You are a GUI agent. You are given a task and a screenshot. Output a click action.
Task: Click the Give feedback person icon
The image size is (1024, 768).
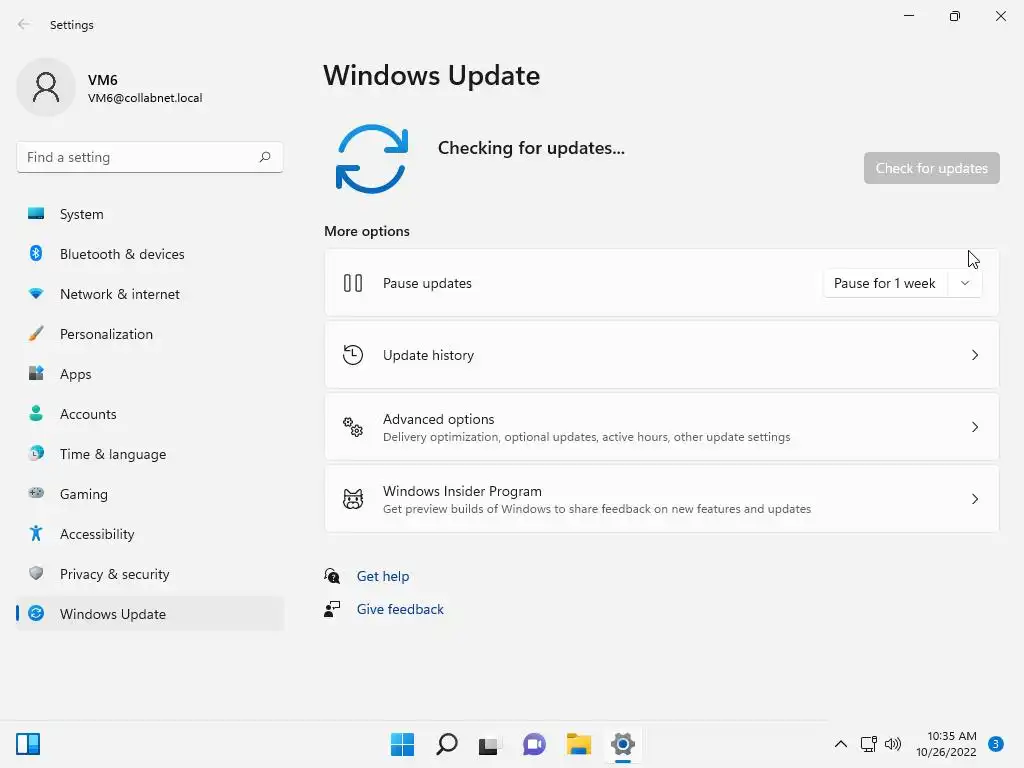click(332, 609)
